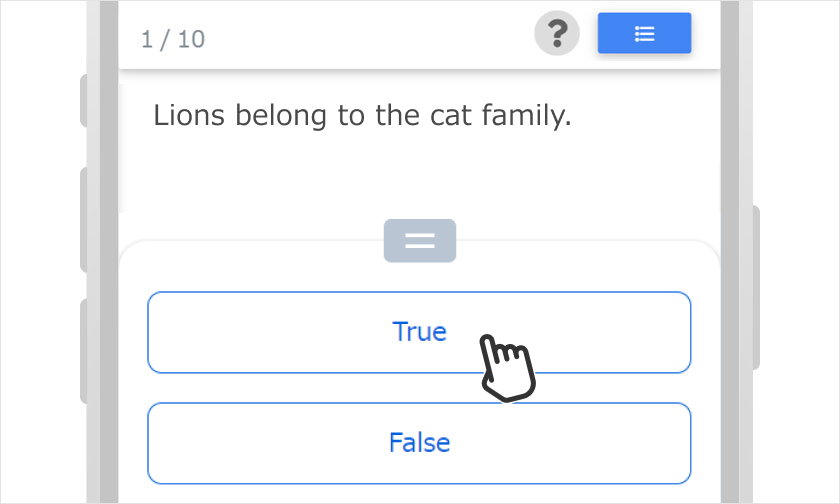Click the "Lions belong to the cat family" statement
The image size is (840, 504).
[362, 116]
